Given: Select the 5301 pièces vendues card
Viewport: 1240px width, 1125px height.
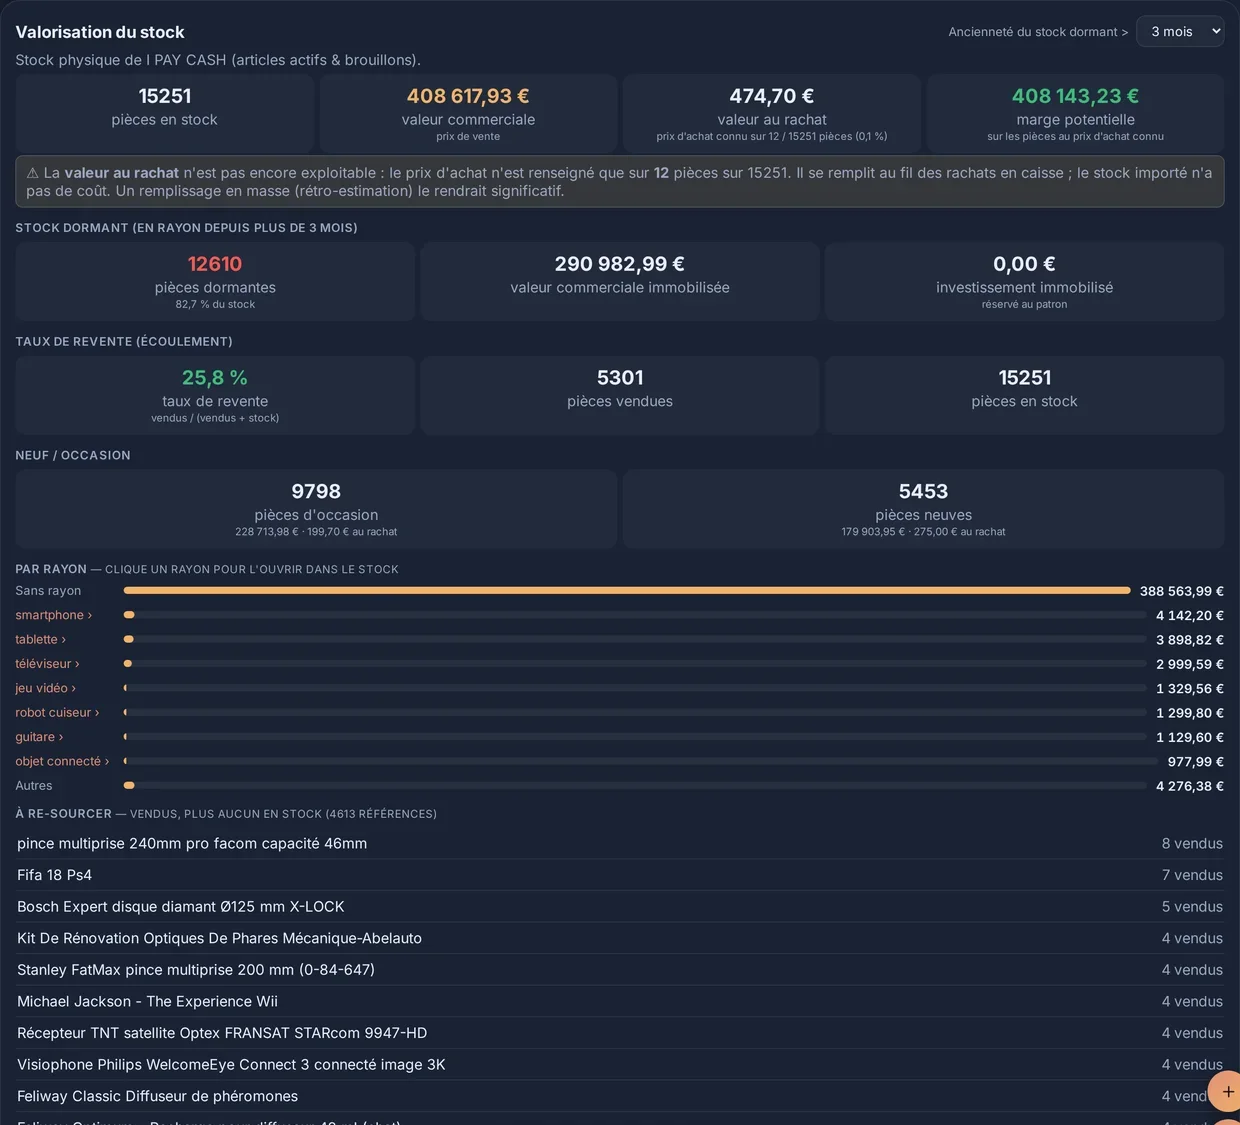Looking at the screenshot, I should click(620, 395).
